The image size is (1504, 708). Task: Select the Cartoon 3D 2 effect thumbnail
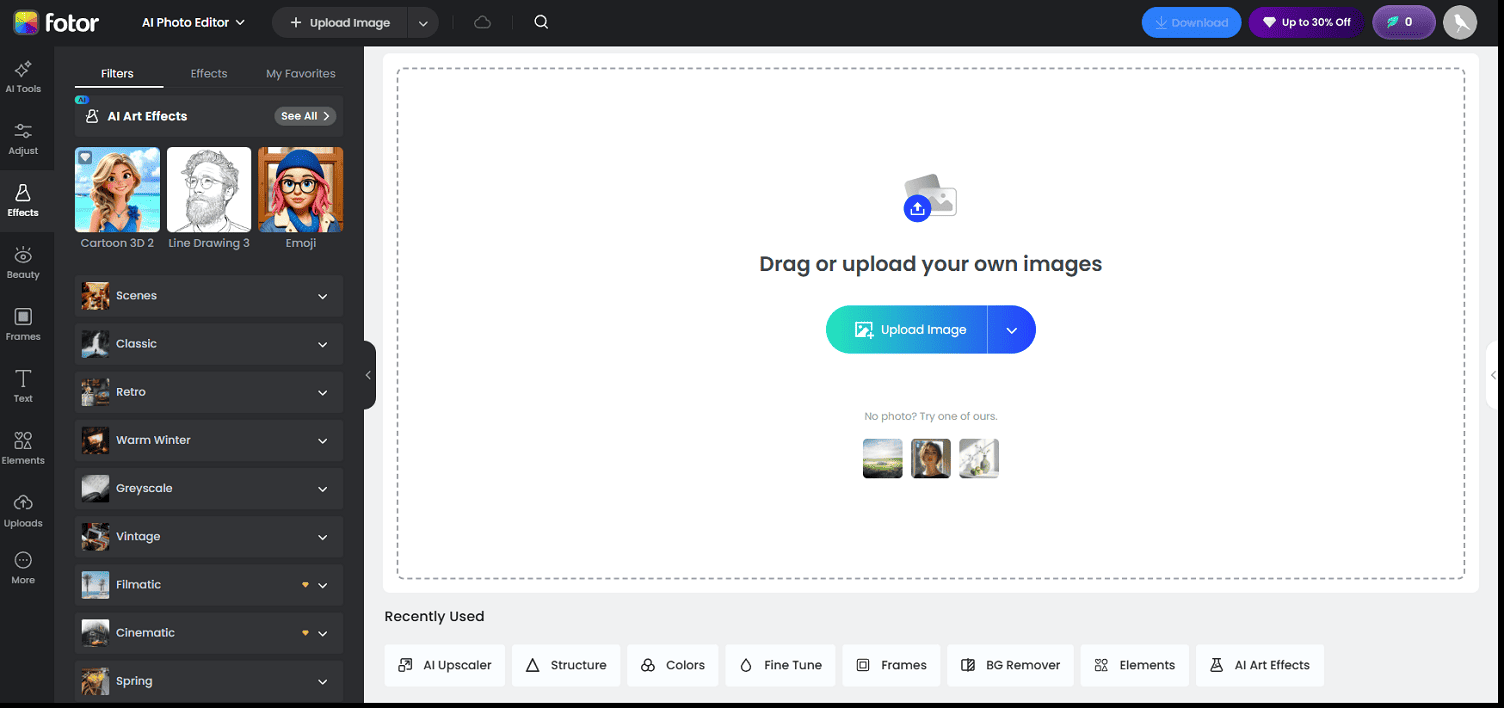click(x=117, y=189)
